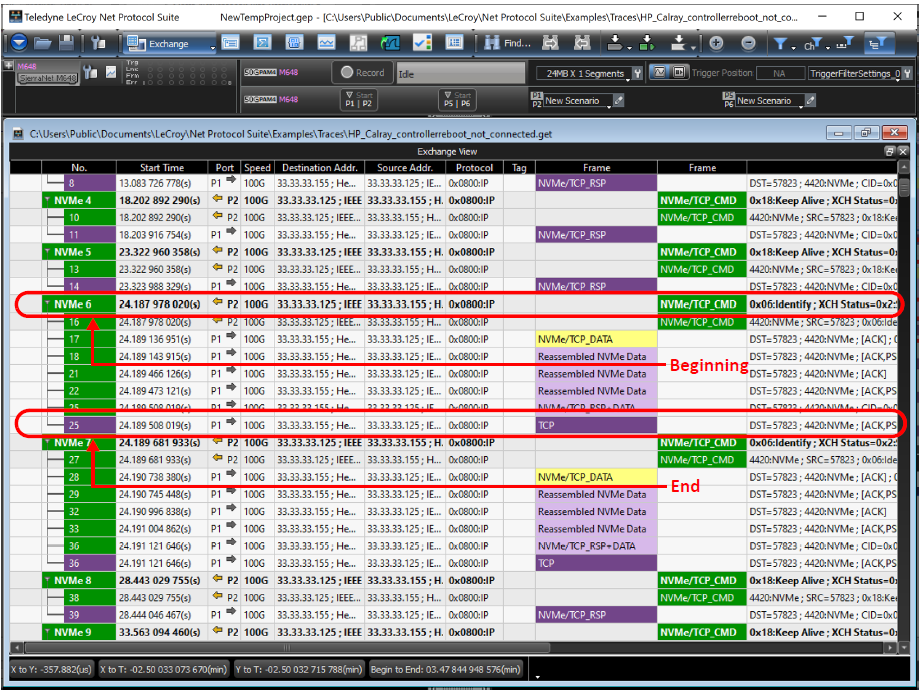The image size is (920, 691).
Task: Click the small chart icon near SierraNet M648
Action: 111,72
